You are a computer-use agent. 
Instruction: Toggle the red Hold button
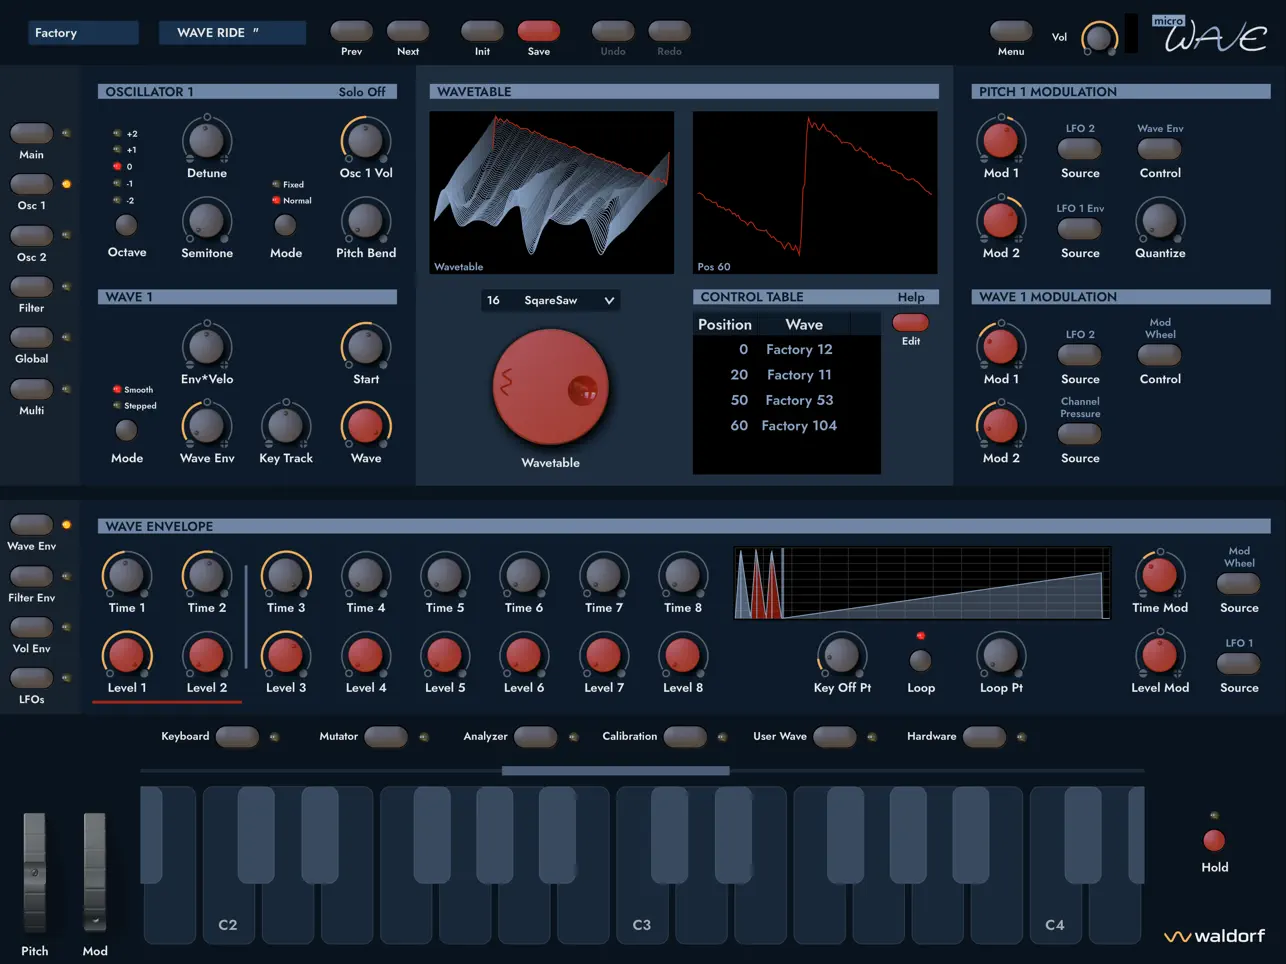[1214, 840]
